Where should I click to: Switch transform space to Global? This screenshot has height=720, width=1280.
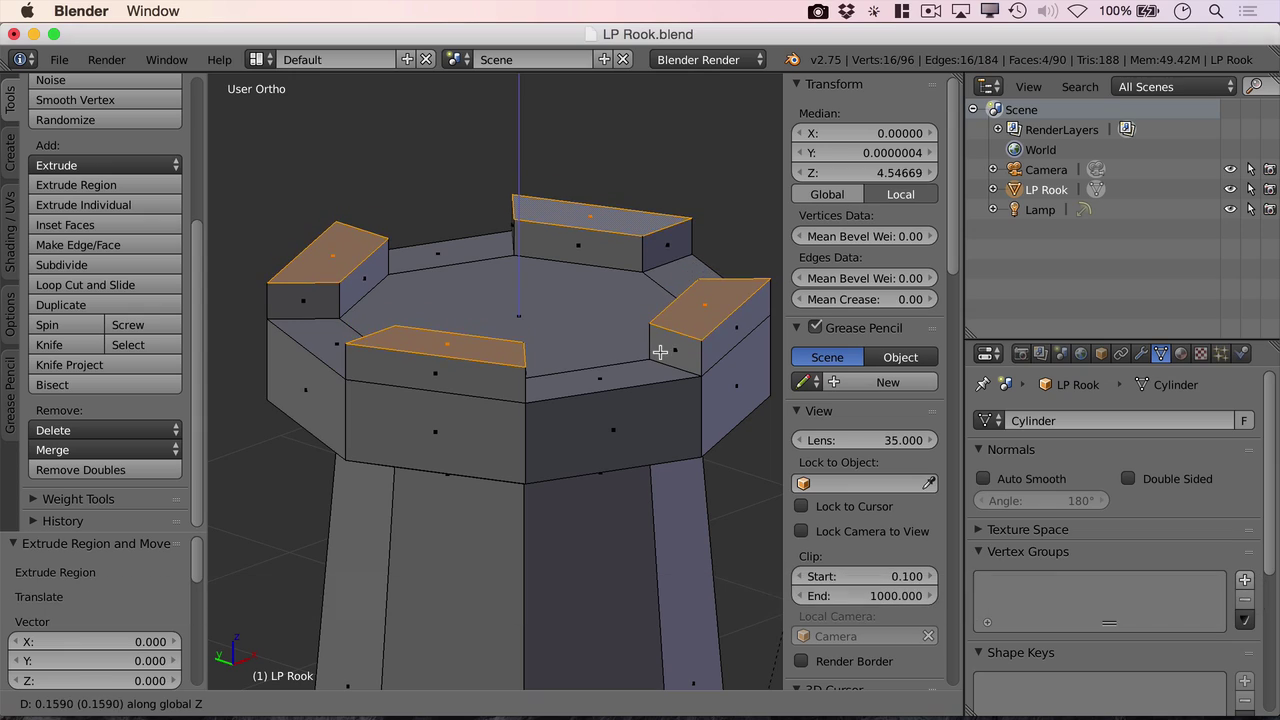pos(827,194)
